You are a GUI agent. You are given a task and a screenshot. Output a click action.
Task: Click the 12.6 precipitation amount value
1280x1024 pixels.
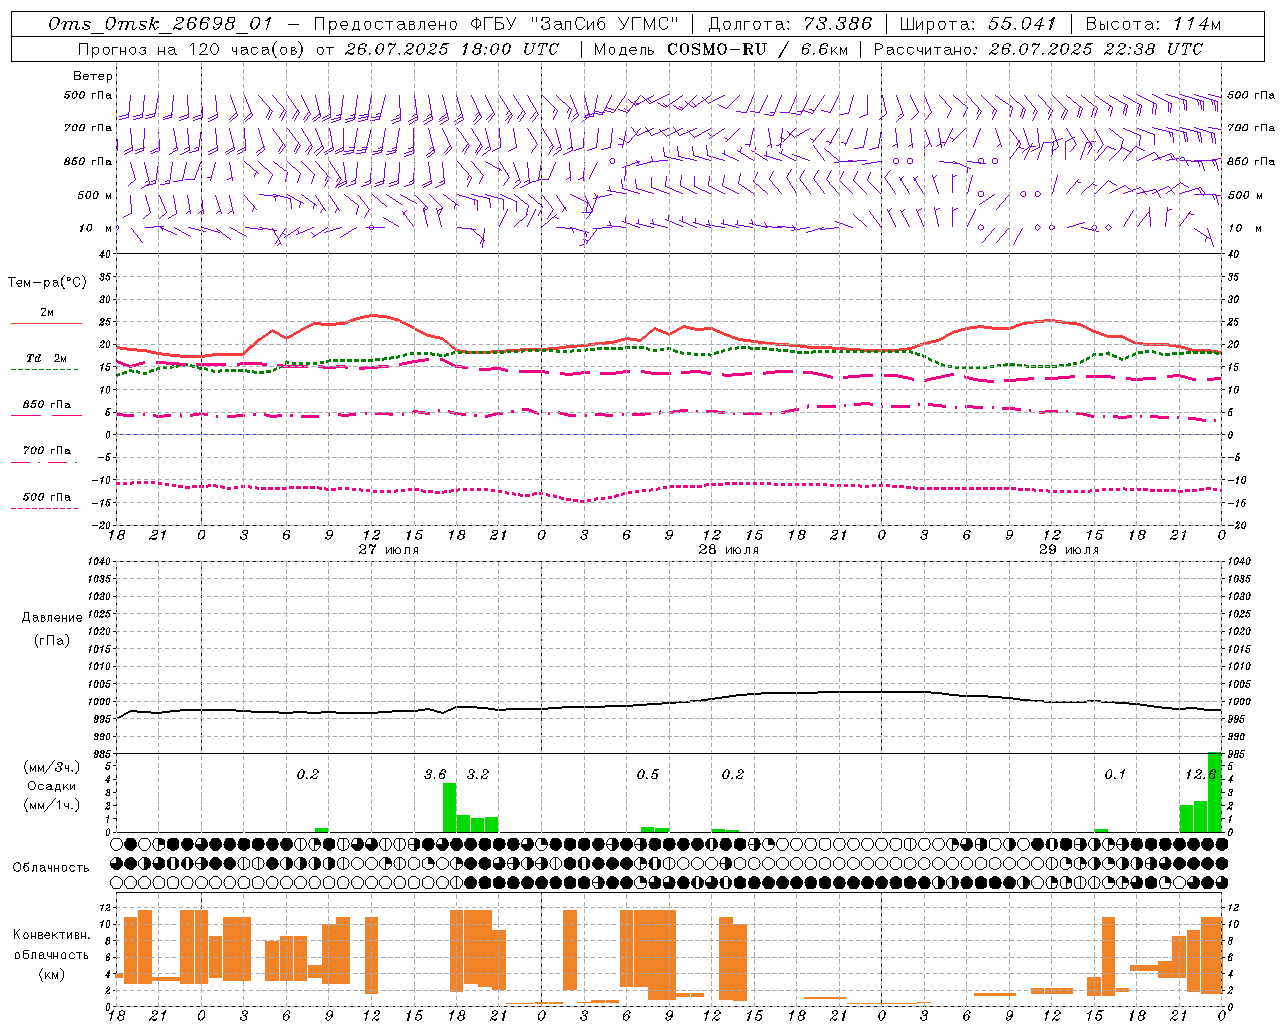[1200, 774]
